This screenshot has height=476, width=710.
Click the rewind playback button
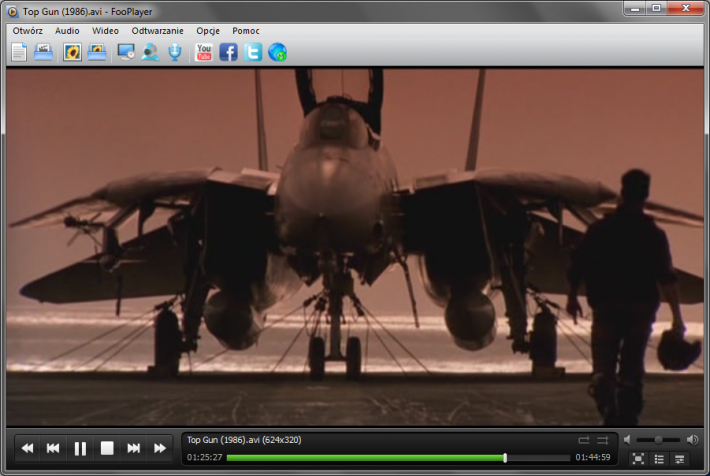27,448
